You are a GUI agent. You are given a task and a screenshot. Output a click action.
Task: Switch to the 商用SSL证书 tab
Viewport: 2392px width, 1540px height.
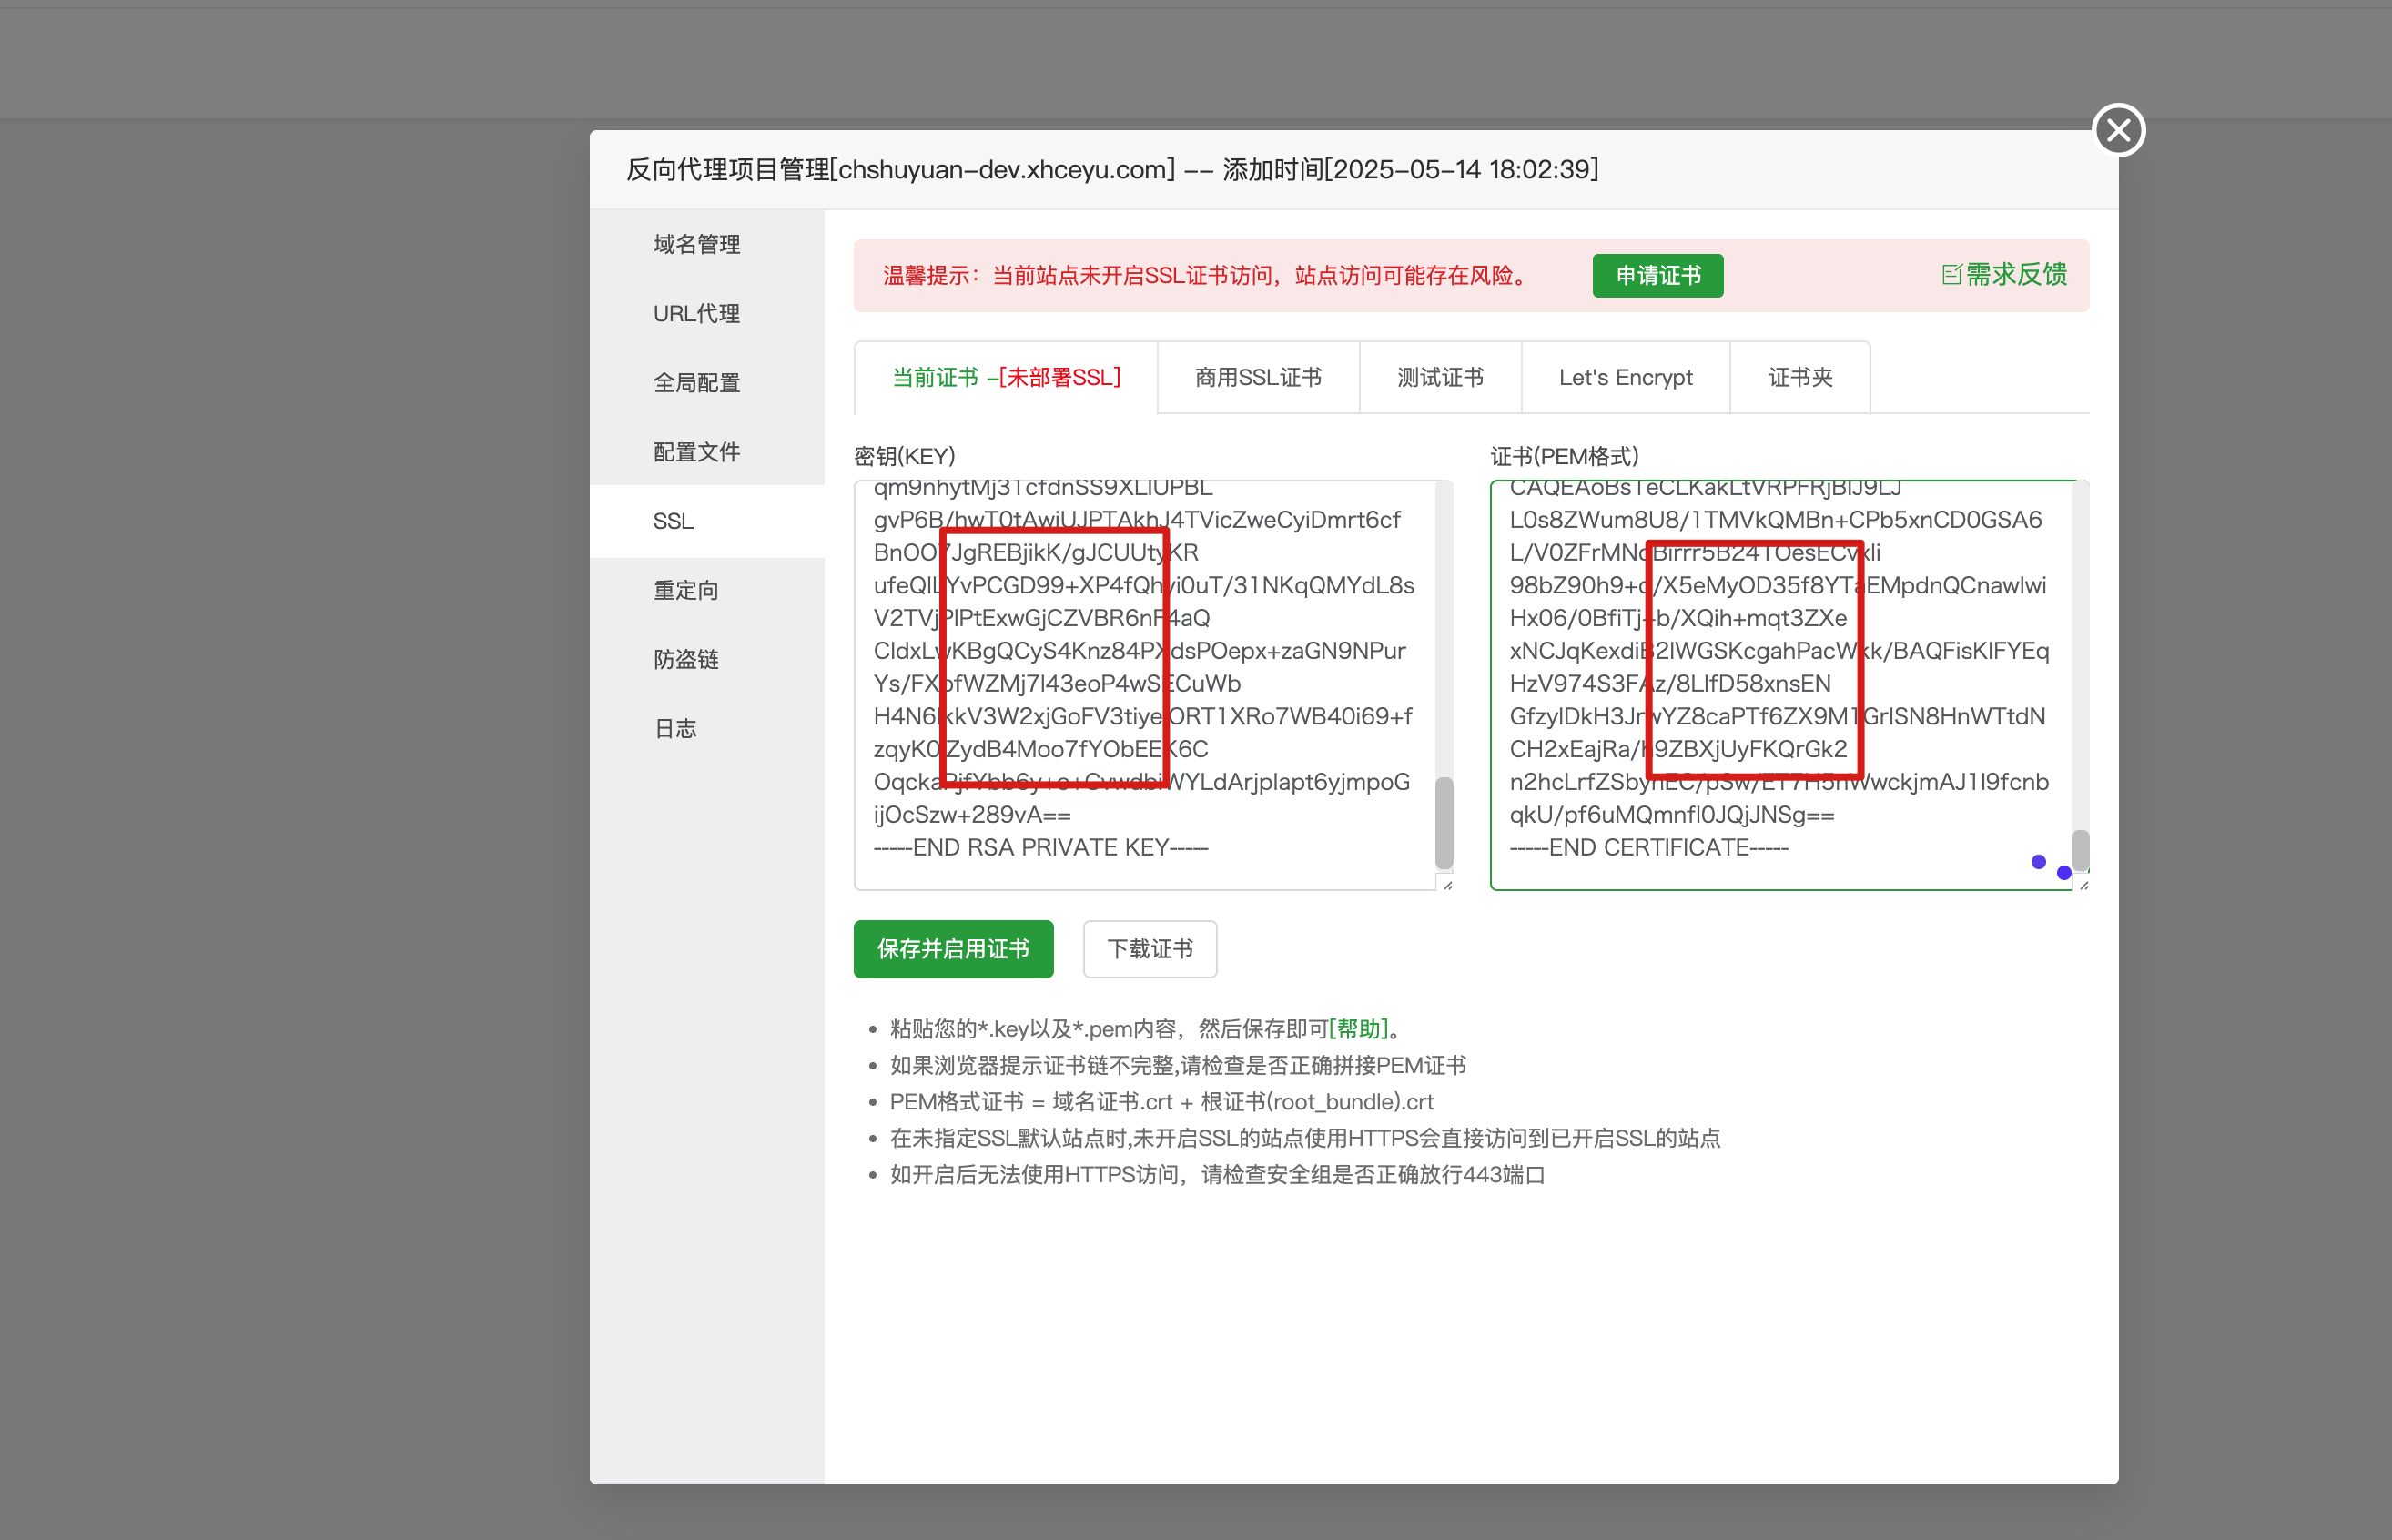pos(1258,377)
